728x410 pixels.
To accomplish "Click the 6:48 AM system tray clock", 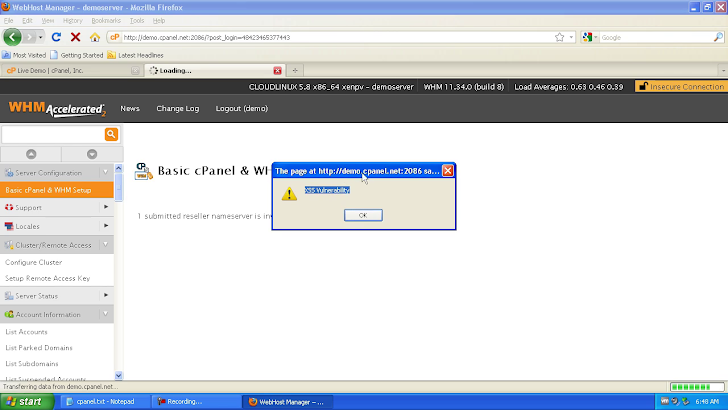I will pos(707,402).
